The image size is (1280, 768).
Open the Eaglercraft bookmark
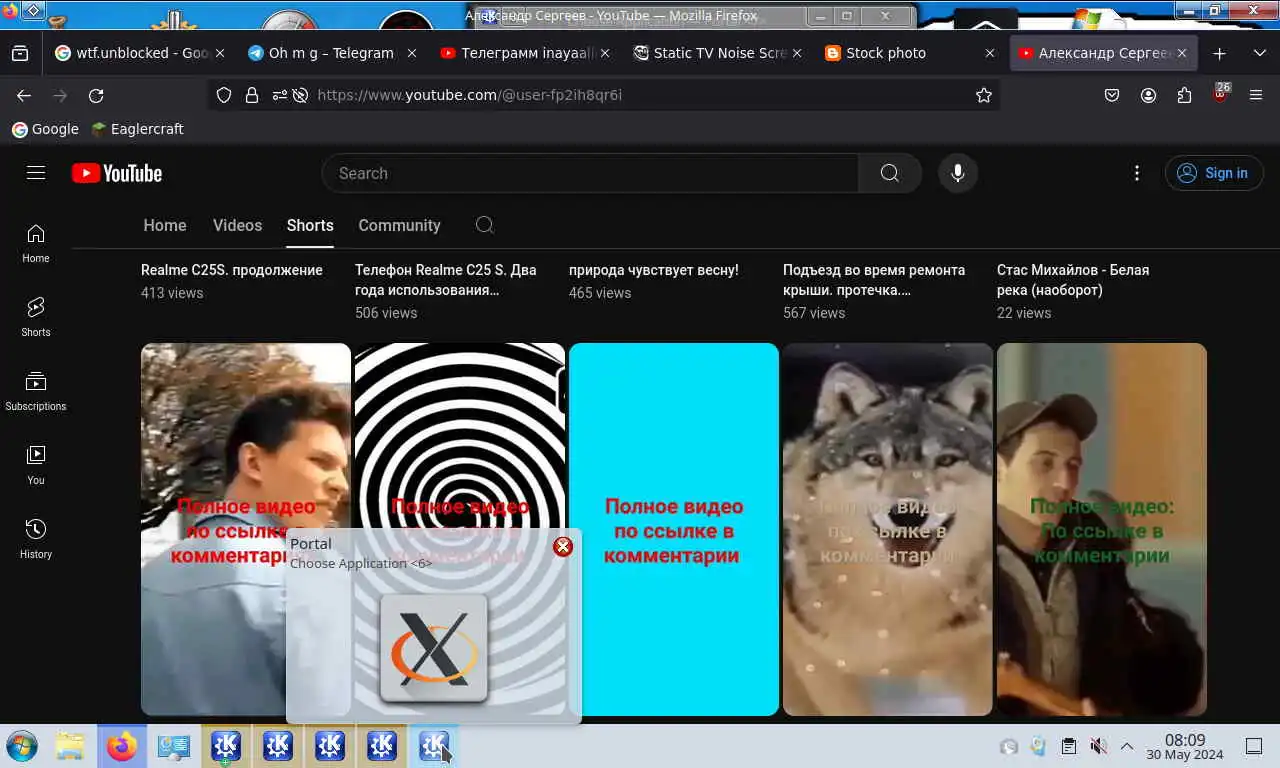point(137,129)
